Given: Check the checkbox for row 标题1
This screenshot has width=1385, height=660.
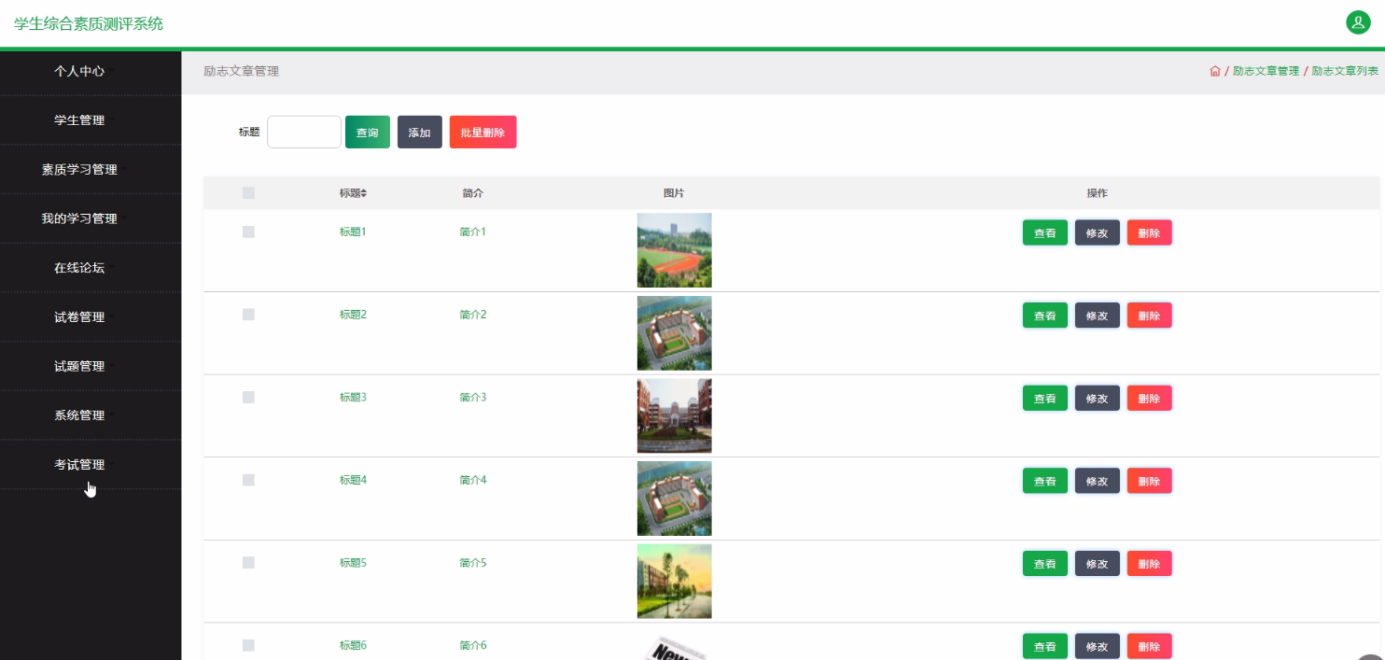Looking at the screenshot, I should pyautogui.click(x=249, y=232).
